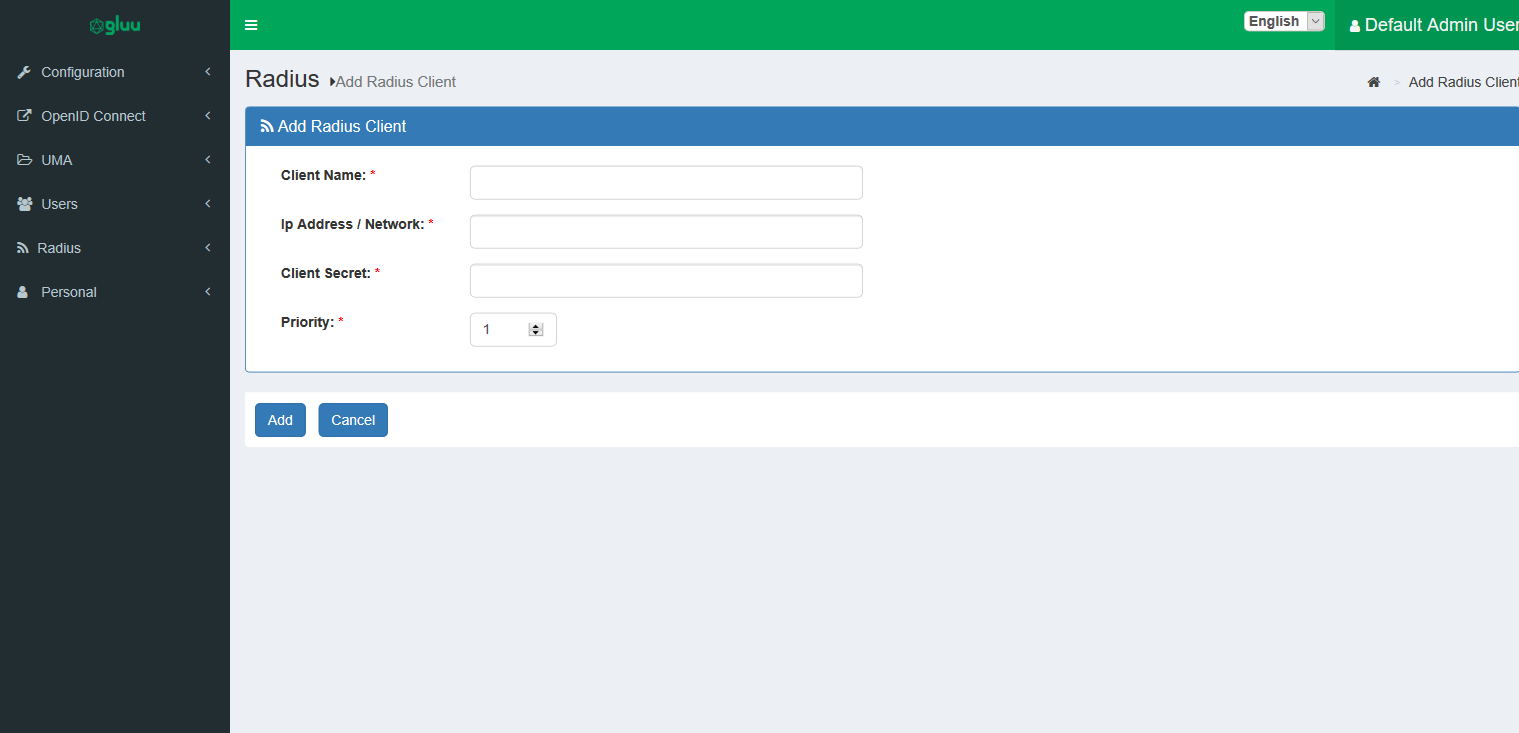
Task: Click the RSS icon next to Radius
Action: click(x=22, y=247)
